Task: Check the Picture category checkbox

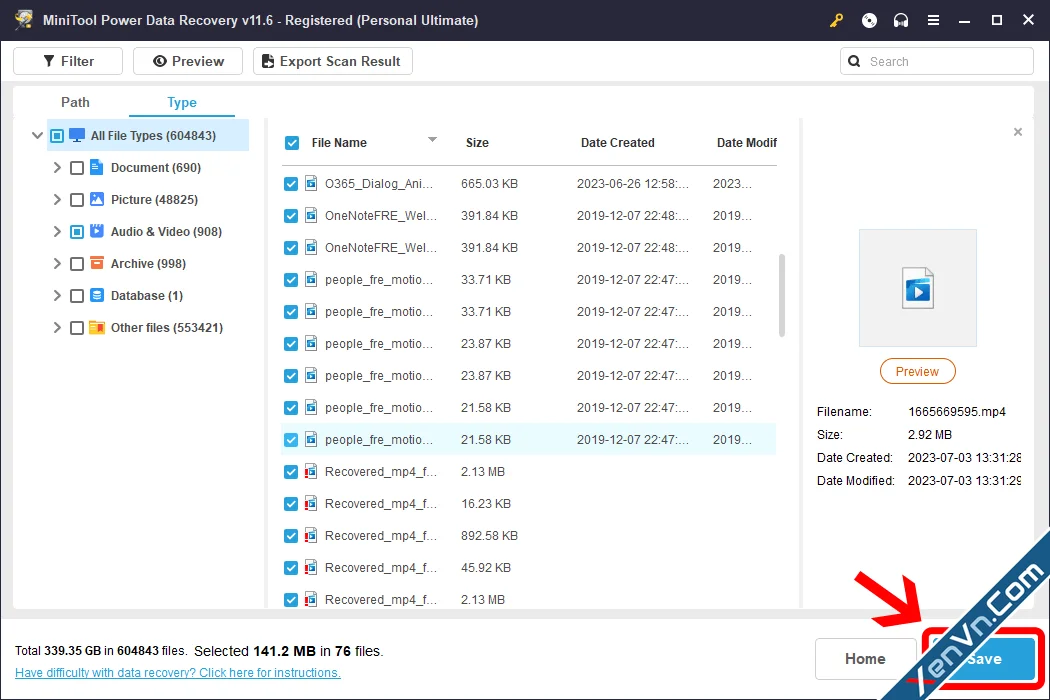Action: (77, 200)
